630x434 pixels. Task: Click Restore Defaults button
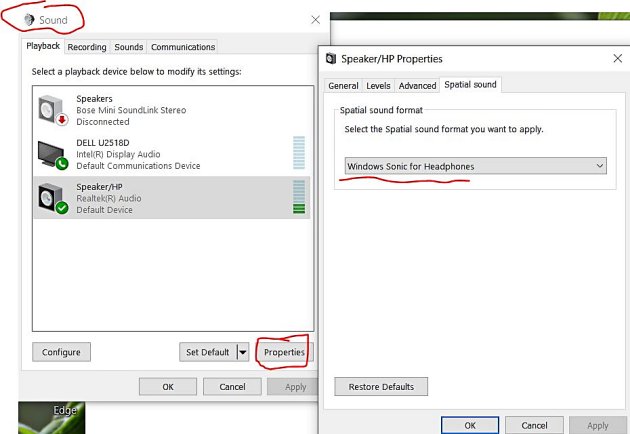(x=381, y=387)
